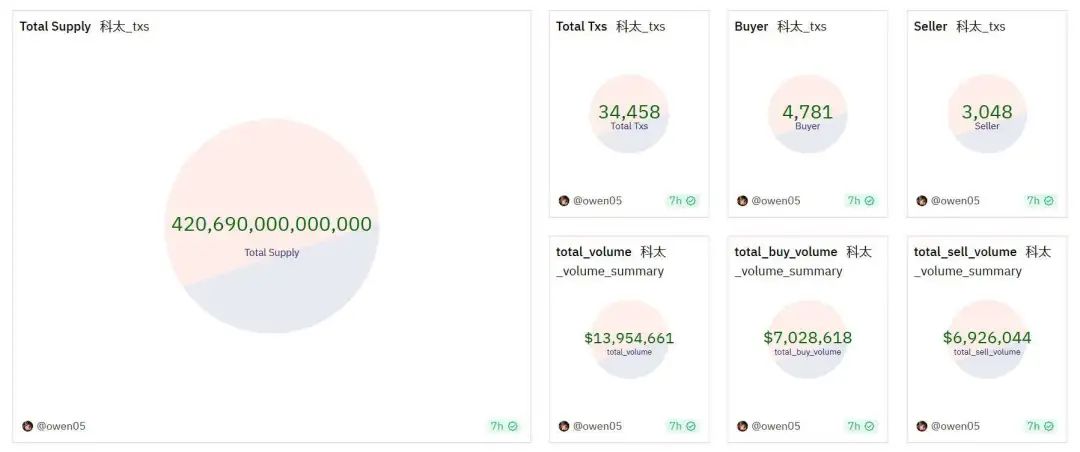This screenshot has height=452, width=1080.
Task: Click 'total_sell_volume' label under the counter value
Action: point(987,352)
